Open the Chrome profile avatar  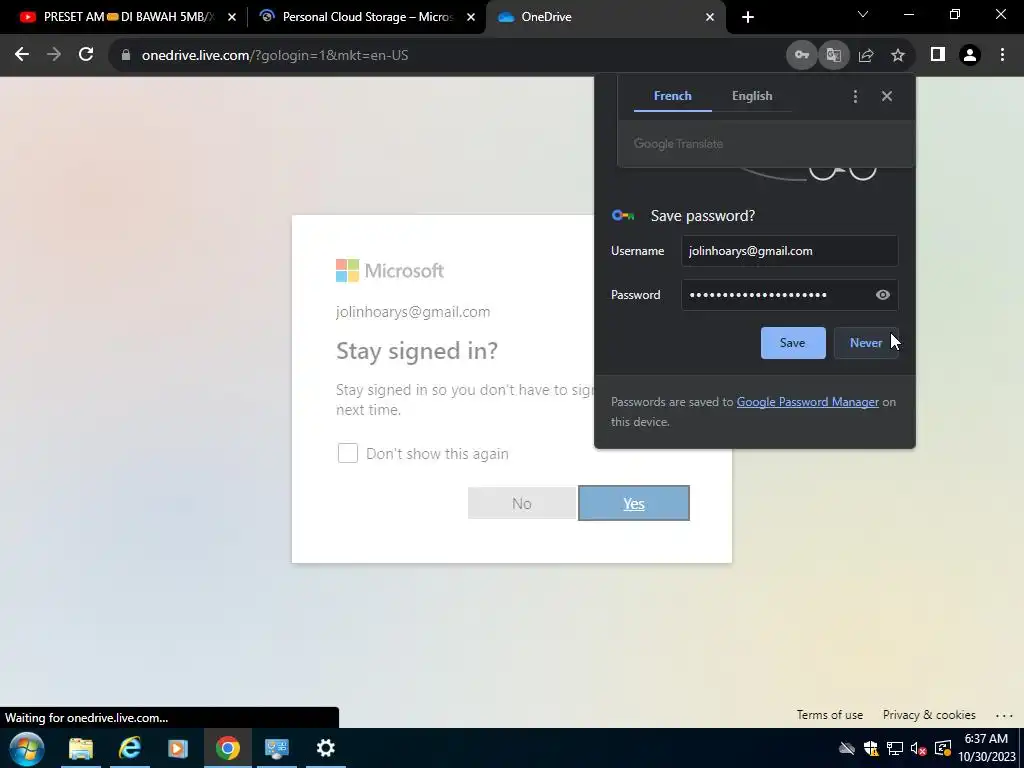[x=970, y=56]
